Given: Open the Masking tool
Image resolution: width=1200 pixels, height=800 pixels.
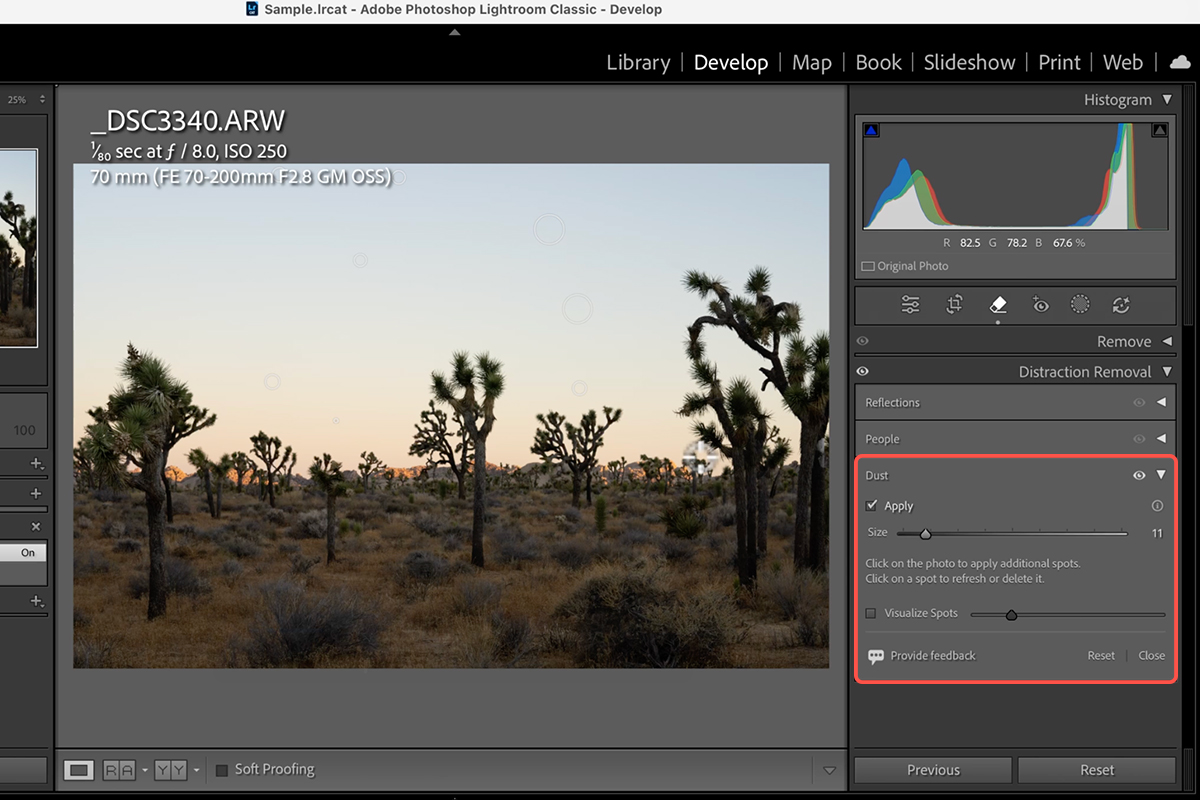Looking at the screenshot, I should pos(1080,305).
